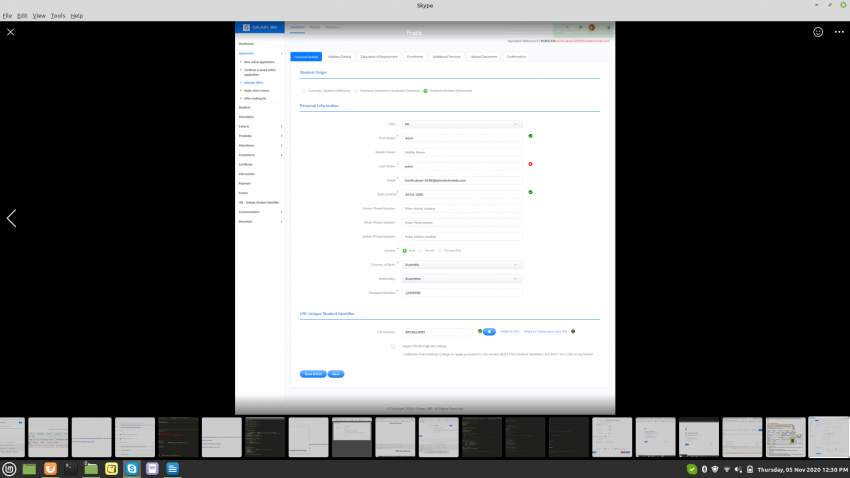The width and height of the screenshot is (850, 478).
Task: Click the date and time clock
Action: [x=800, y=469]
